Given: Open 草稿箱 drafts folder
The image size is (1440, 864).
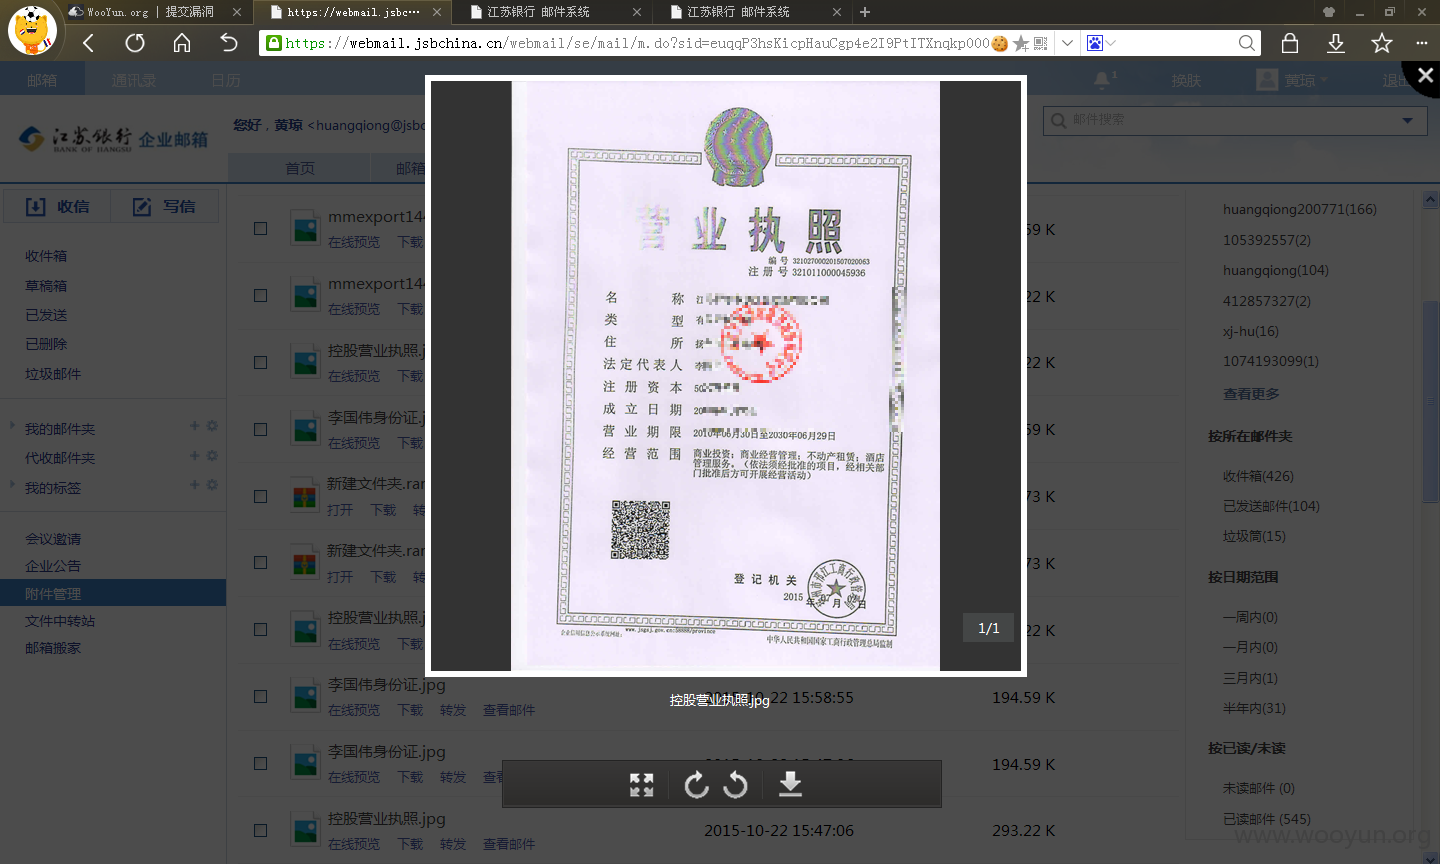Looking at the screenshot, I should coord(46,285).
